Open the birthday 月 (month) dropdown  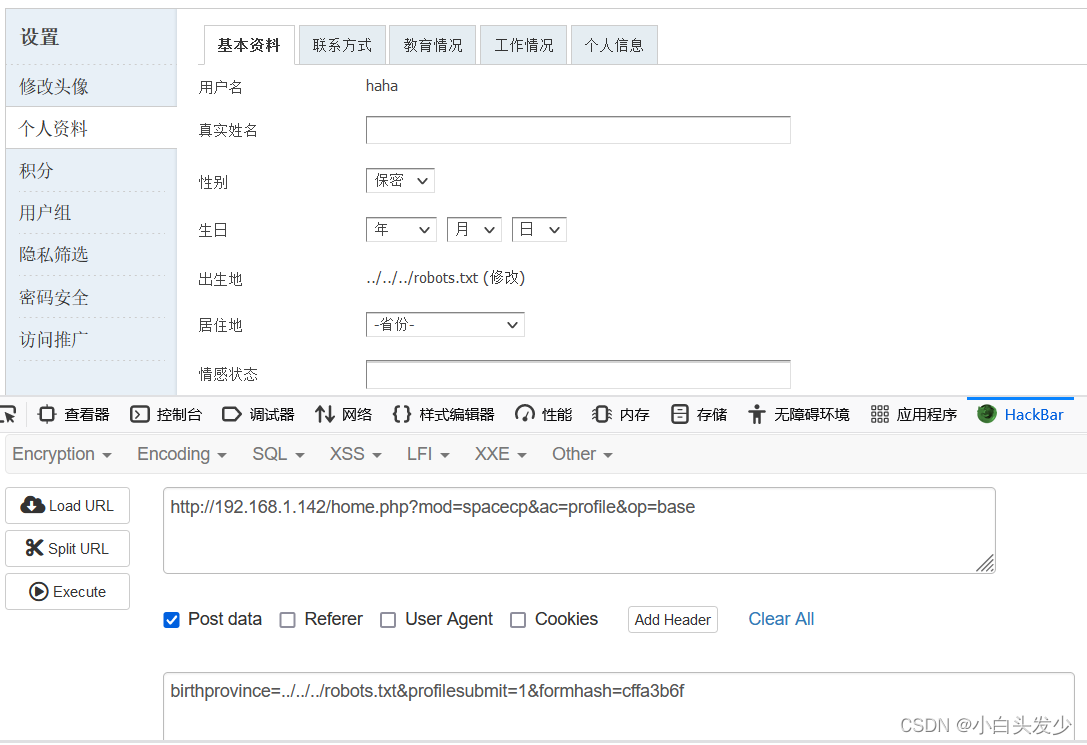(474, 229)
